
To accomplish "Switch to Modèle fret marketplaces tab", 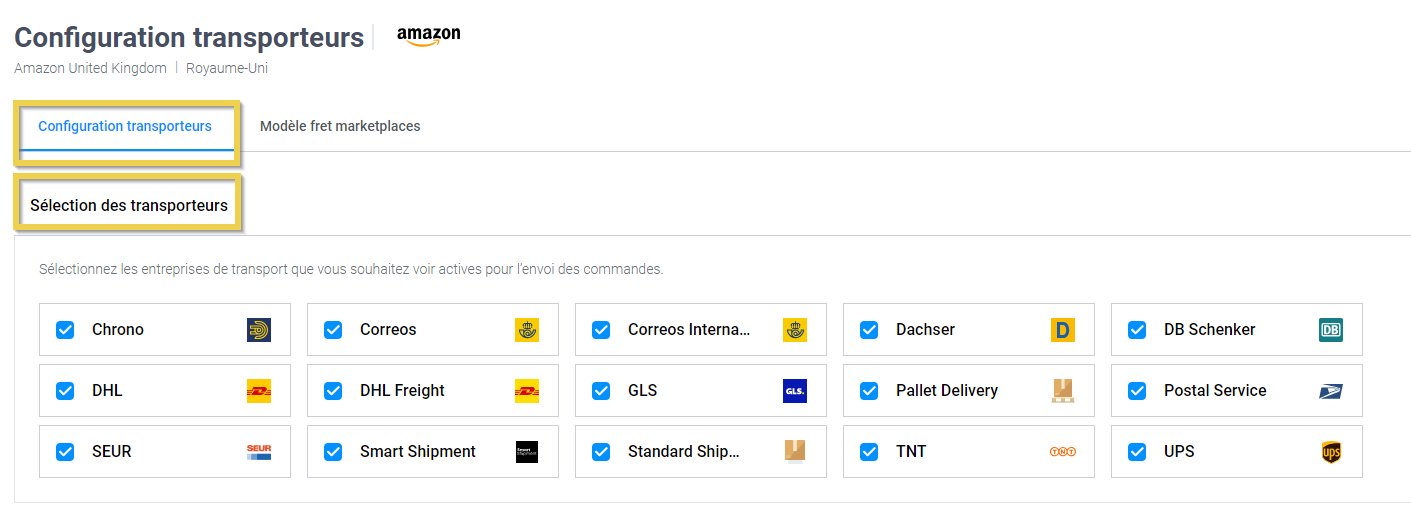I will [x=340, y=127].
